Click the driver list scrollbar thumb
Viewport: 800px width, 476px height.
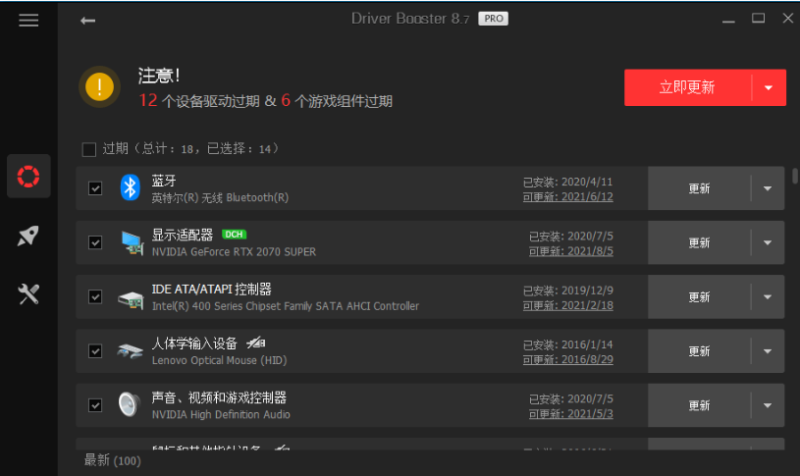(795, 176)
